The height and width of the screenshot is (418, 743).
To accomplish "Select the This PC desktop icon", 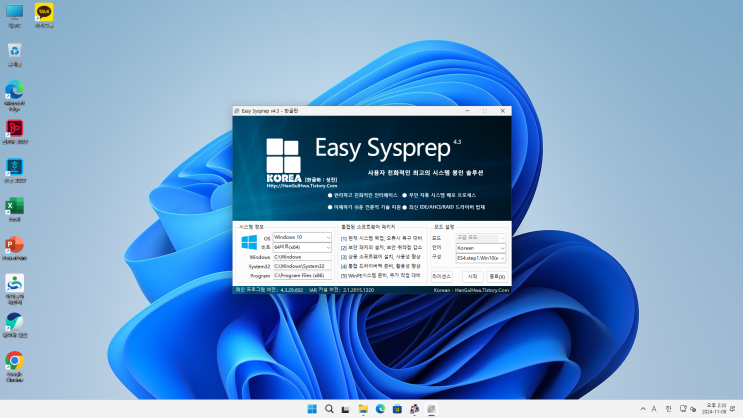I will [x=15, y=16].
